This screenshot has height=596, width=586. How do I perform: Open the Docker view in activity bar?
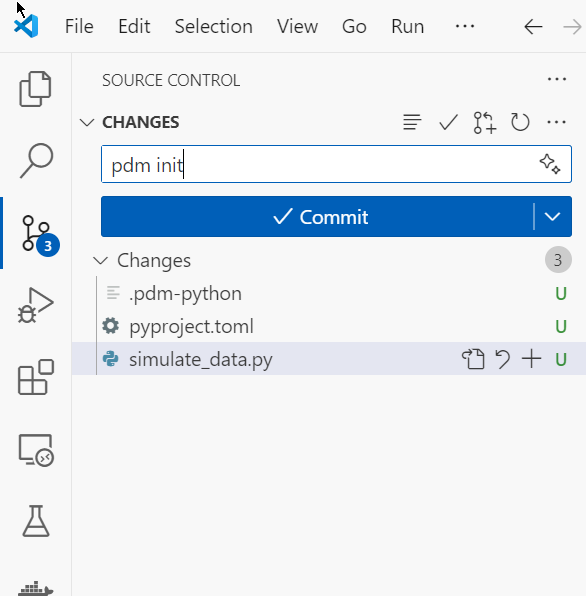[35, 588]
